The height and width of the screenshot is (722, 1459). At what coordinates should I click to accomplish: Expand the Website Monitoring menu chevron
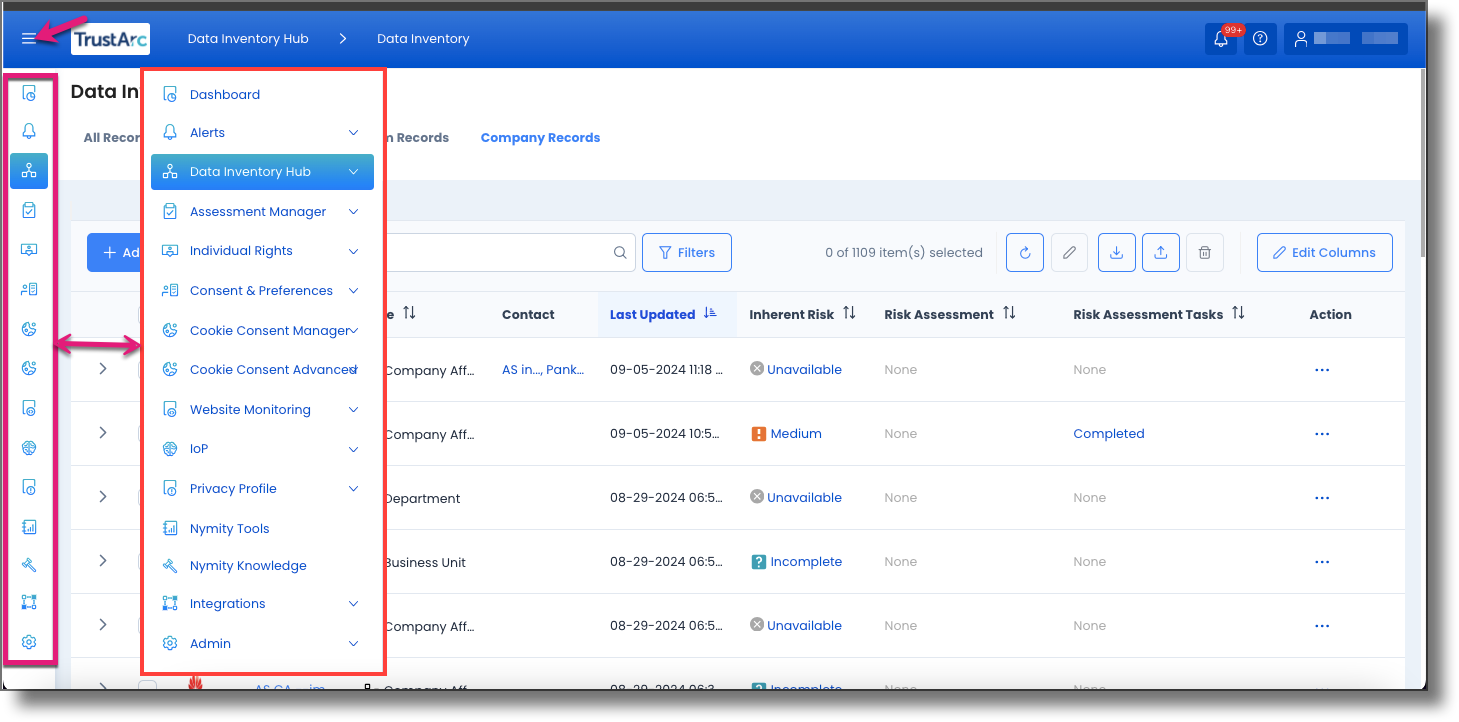pos(353,410)
